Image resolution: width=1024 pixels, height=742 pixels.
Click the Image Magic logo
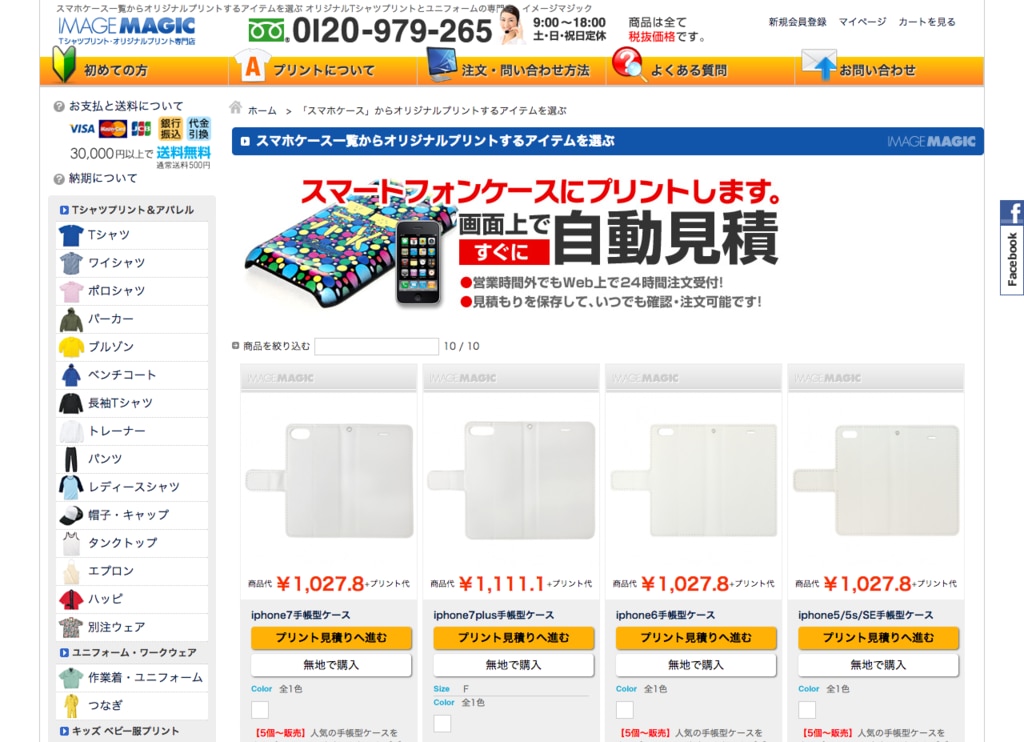(126, 30)
